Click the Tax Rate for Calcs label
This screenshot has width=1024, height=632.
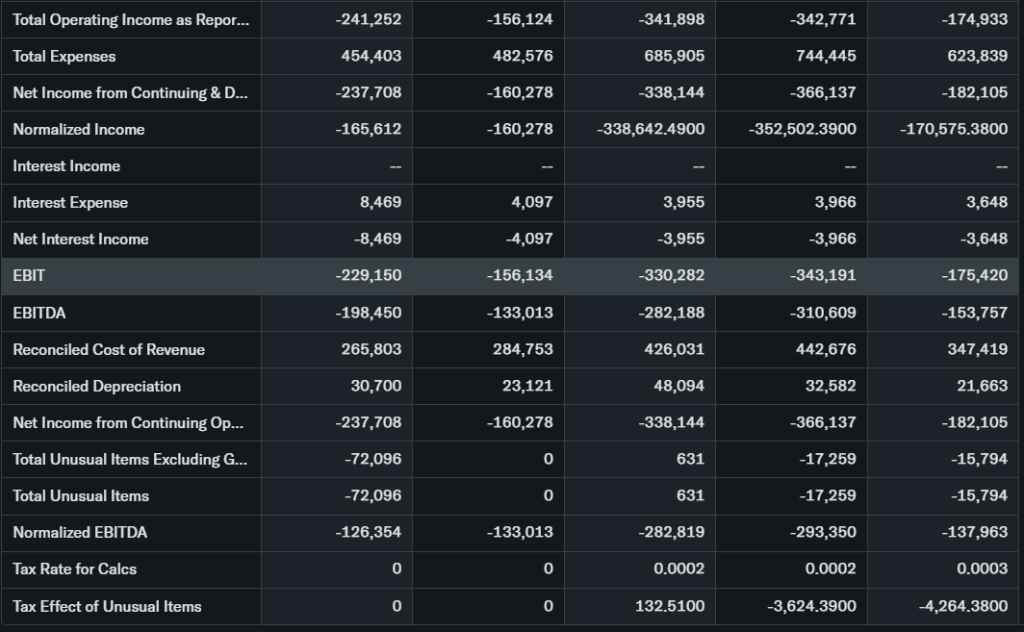(75, 569)
